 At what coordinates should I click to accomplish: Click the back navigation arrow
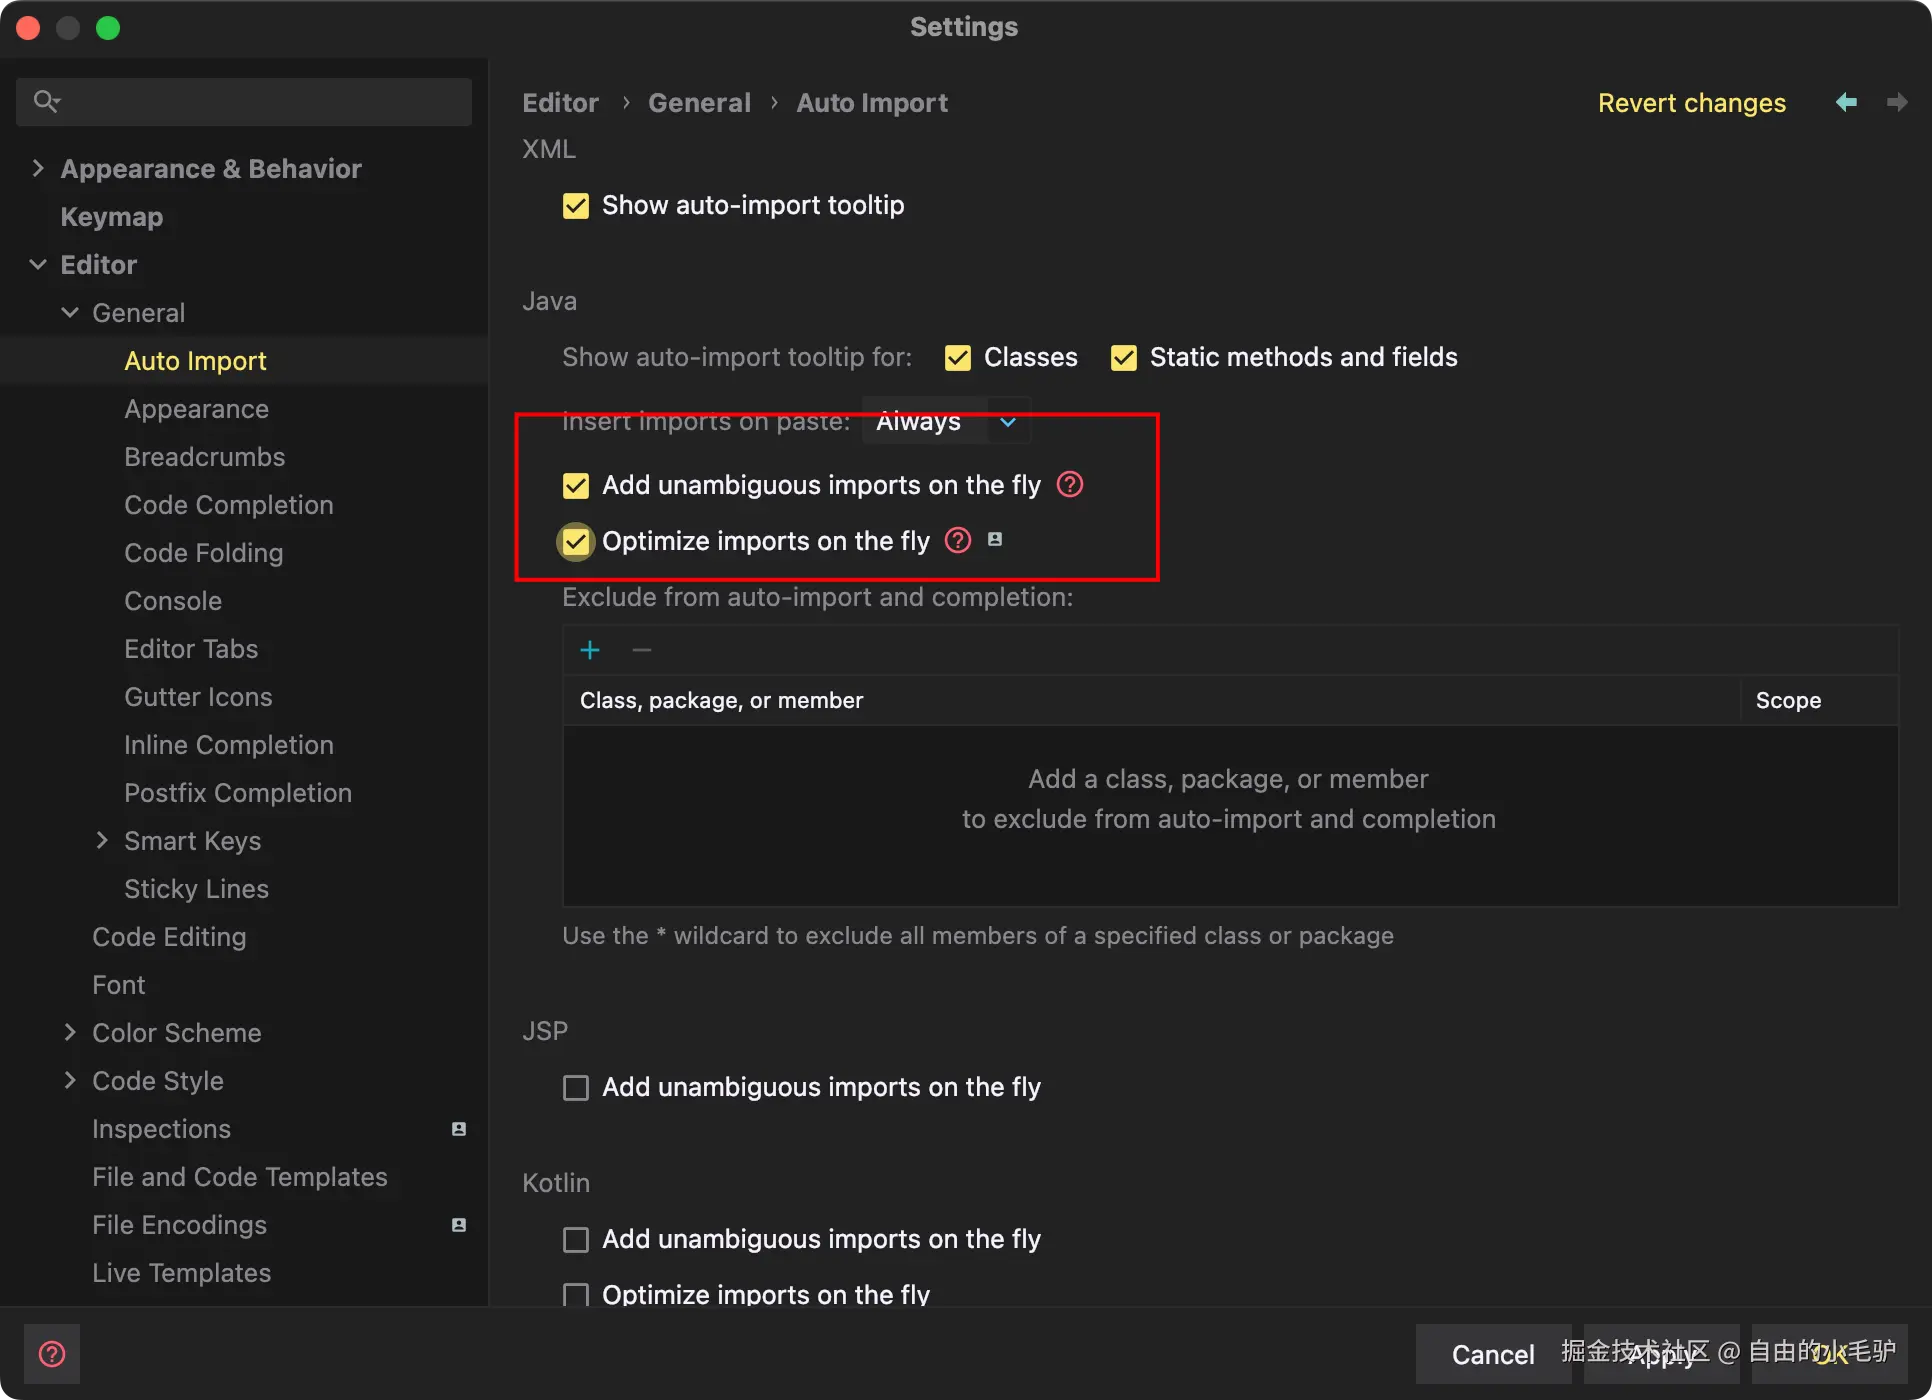pyautogui.click(x=1846, y=102)
